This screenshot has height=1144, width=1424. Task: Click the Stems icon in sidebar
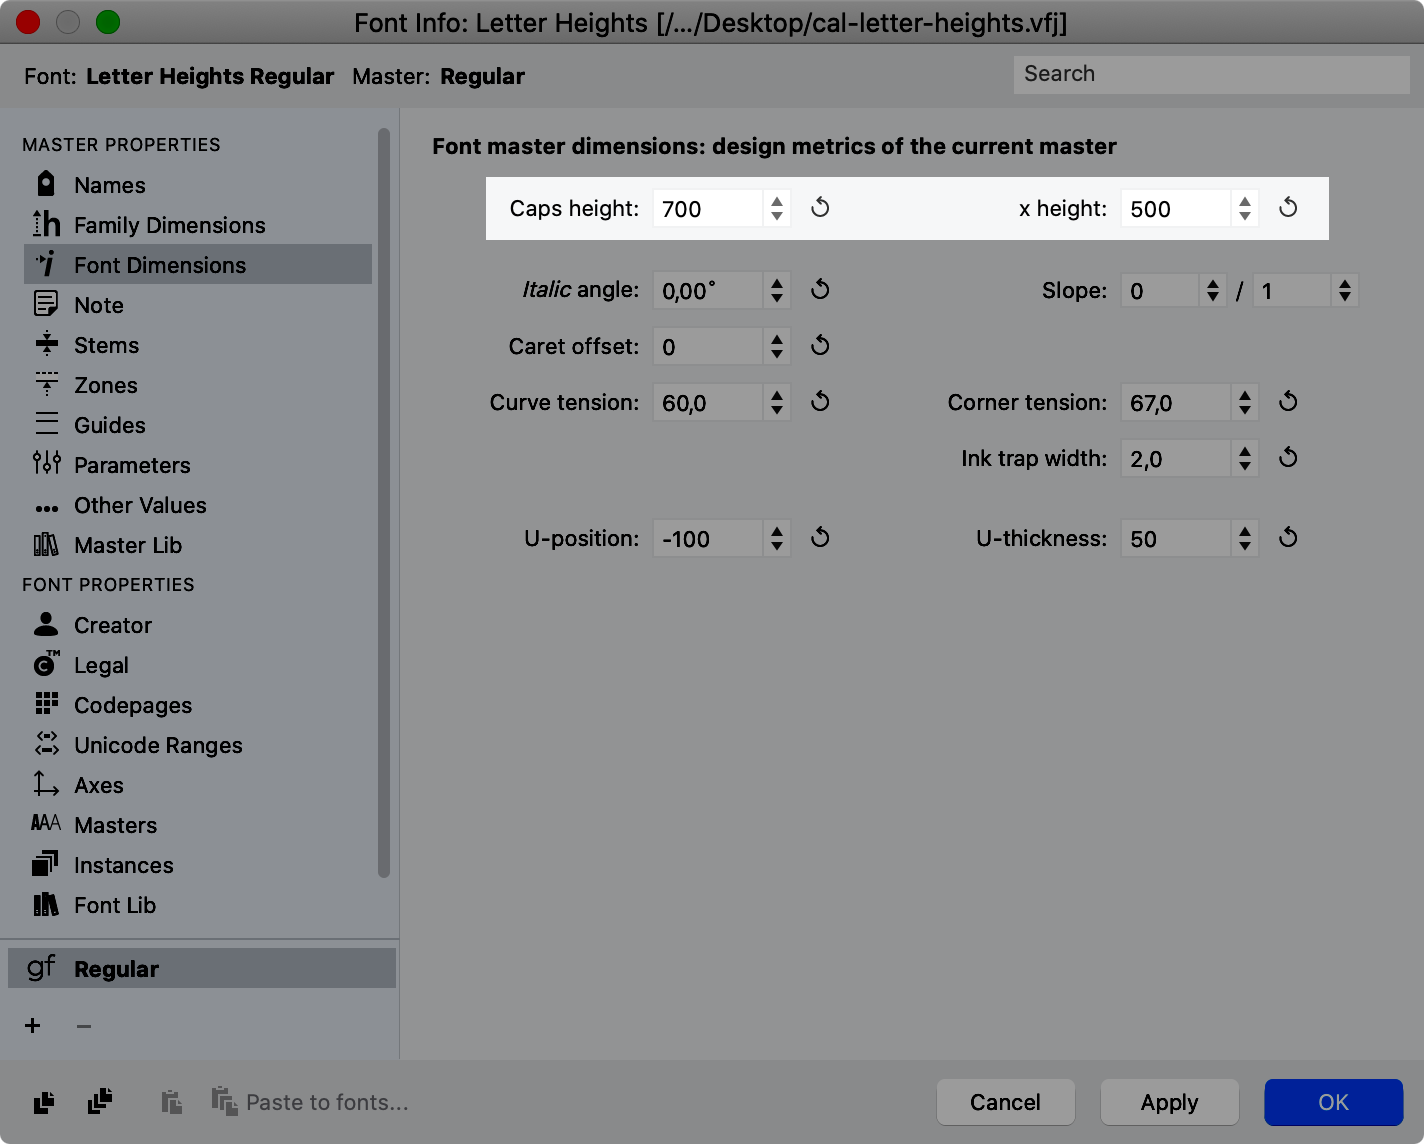click(x=46, y=344)
